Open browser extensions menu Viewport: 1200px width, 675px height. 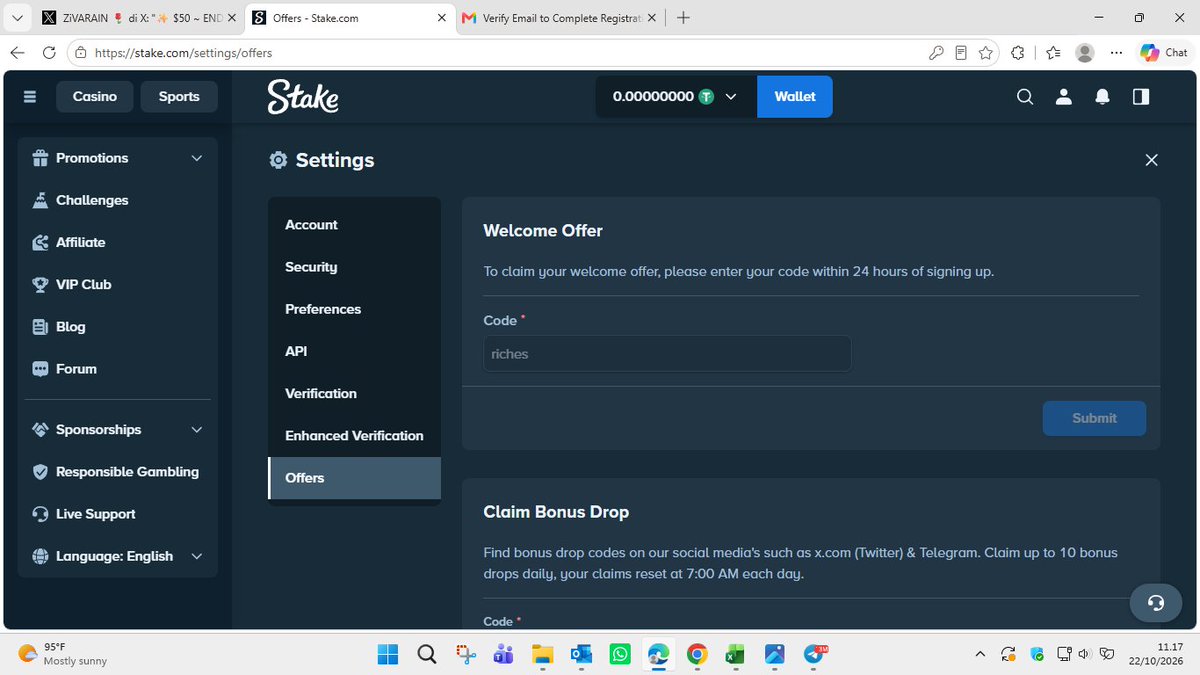click(1019, 53)
